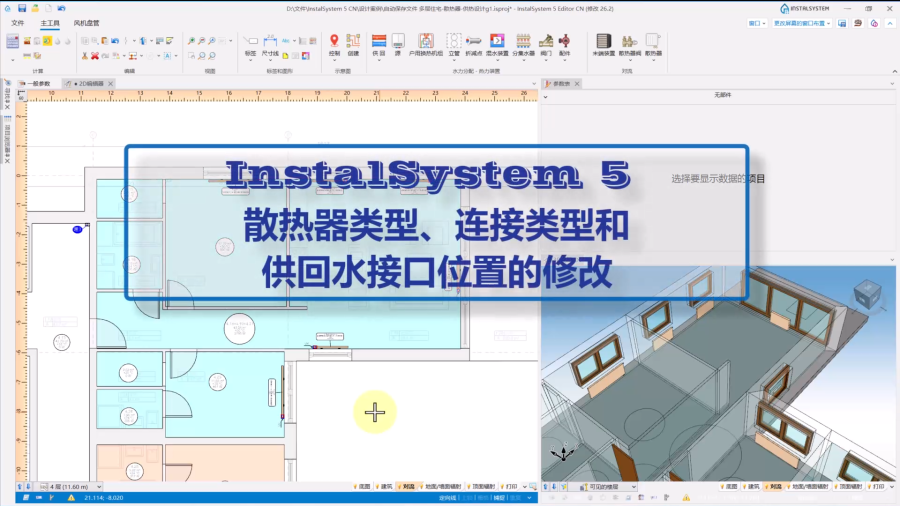Screen dimensions: 900x506
Task: Toggle 顶面辐射 layer in 2D editor
Action: (x=481, y=486)
